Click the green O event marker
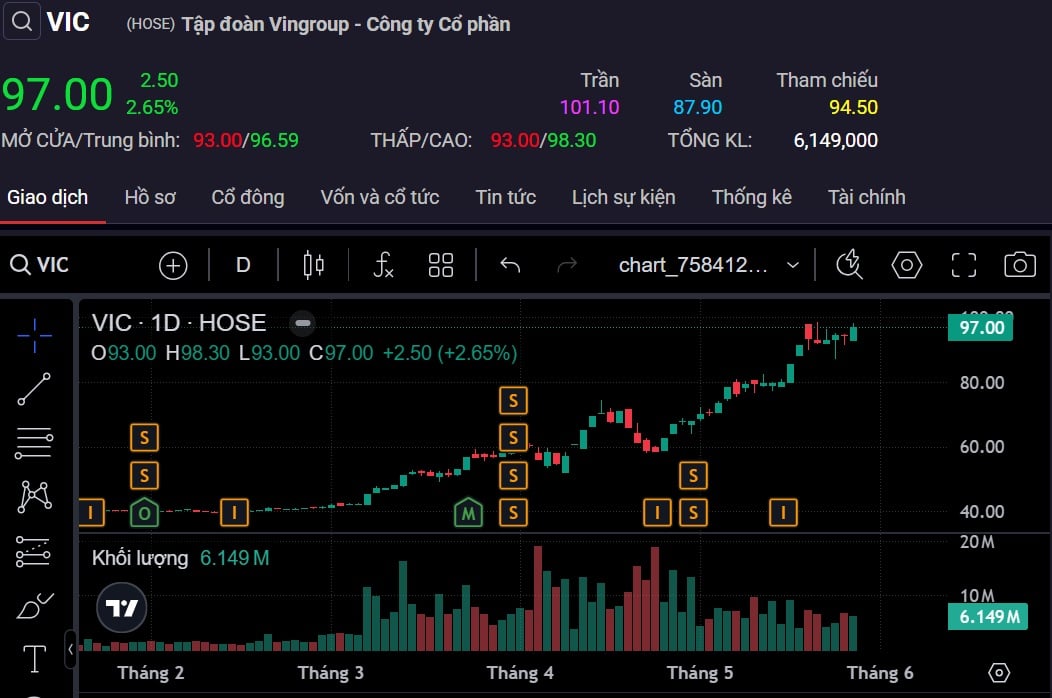Screen dimensions: 1052x698 (144, 513)
